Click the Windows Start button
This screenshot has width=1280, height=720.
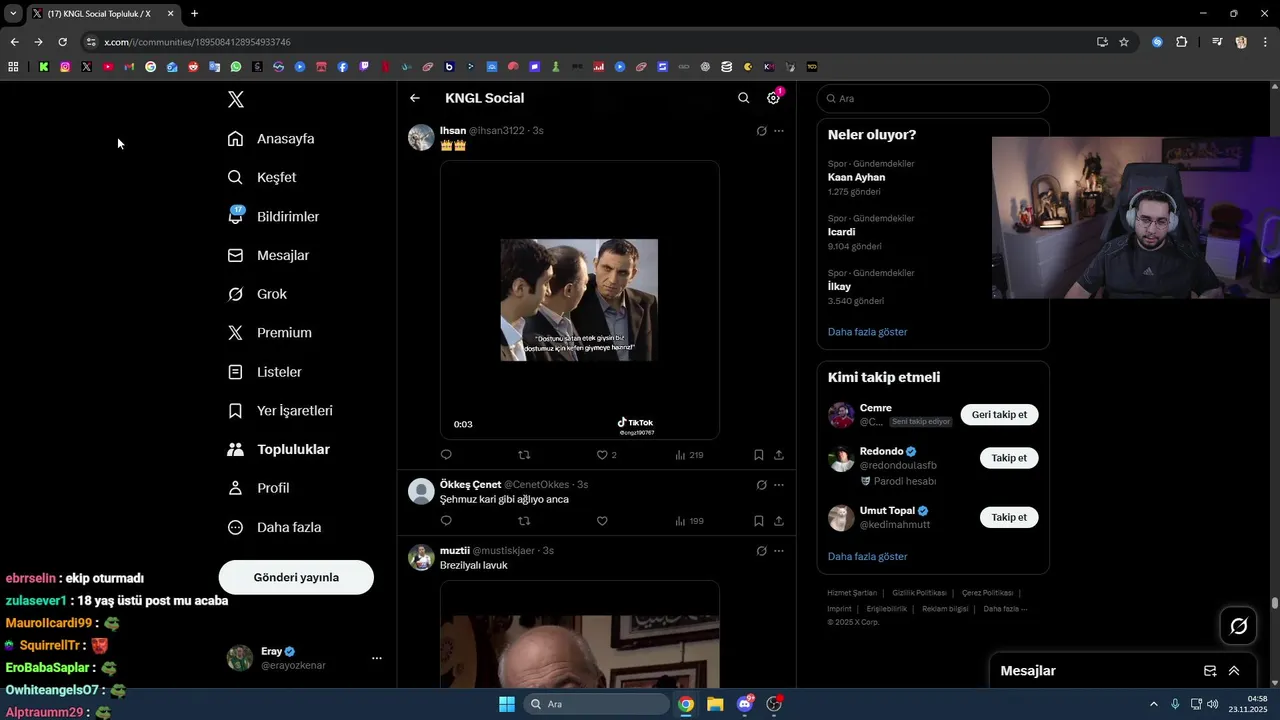506,704
